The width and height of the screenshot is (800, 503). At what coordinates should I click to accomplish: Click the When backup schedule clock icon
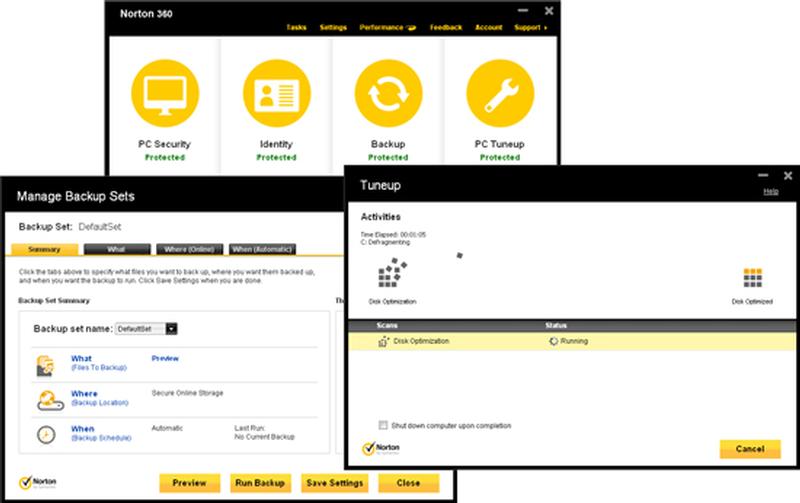[x=46, y=435]
